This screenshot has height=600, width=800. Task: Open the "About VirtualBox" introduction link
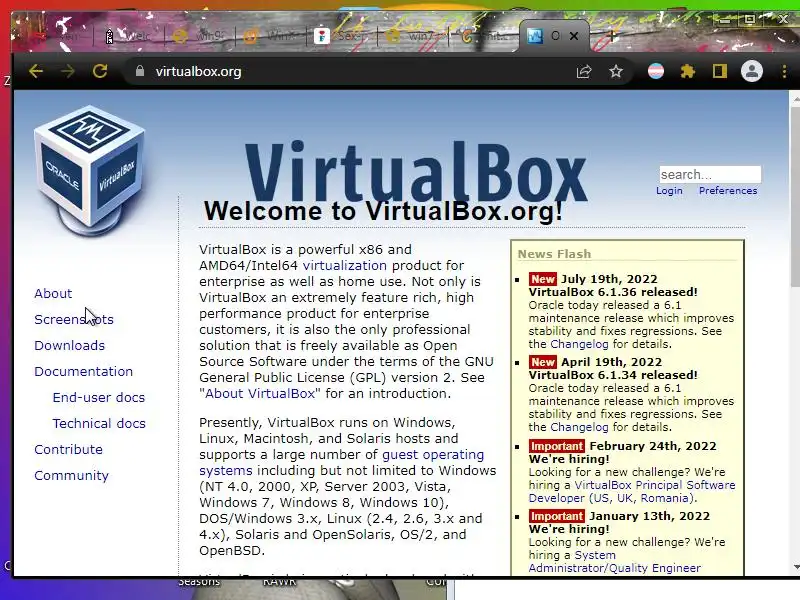260,393
